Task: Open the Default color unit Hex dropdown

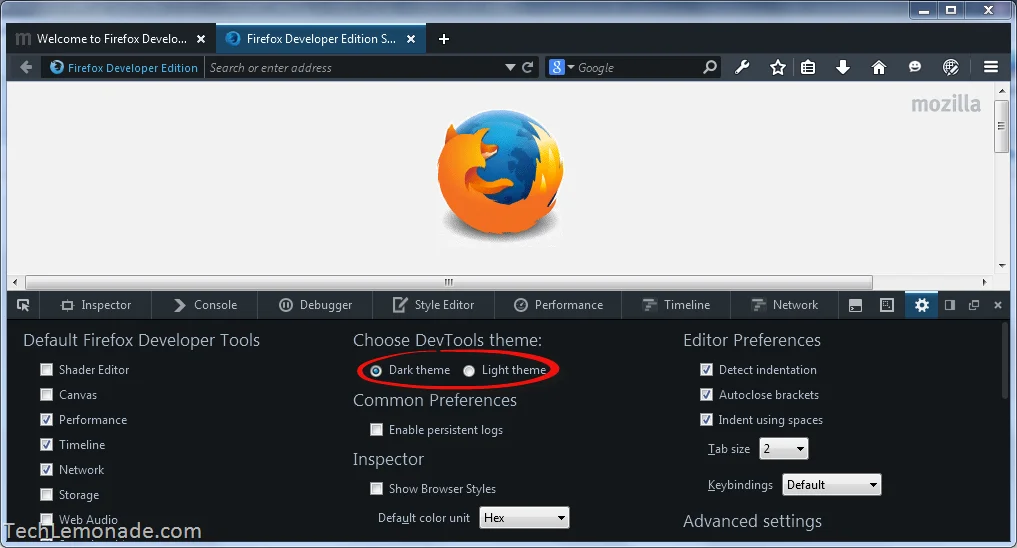Action: (524, 518)
